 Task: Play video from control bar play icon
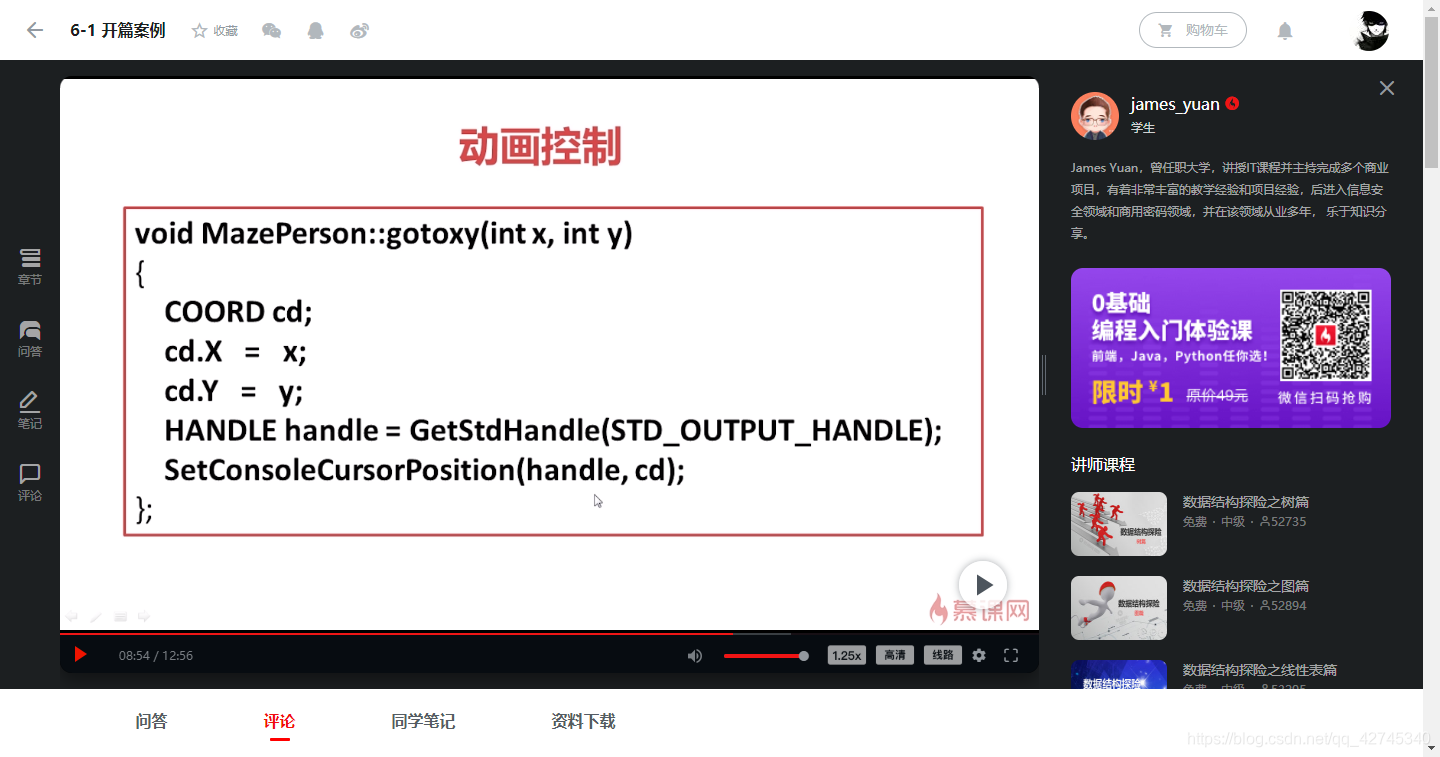tap(80, 655)
